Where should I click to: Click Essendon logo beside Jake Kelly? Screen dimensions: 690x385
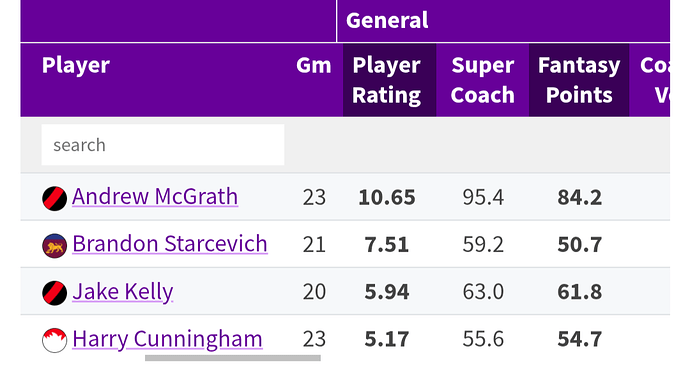click(x=55, y=293)
